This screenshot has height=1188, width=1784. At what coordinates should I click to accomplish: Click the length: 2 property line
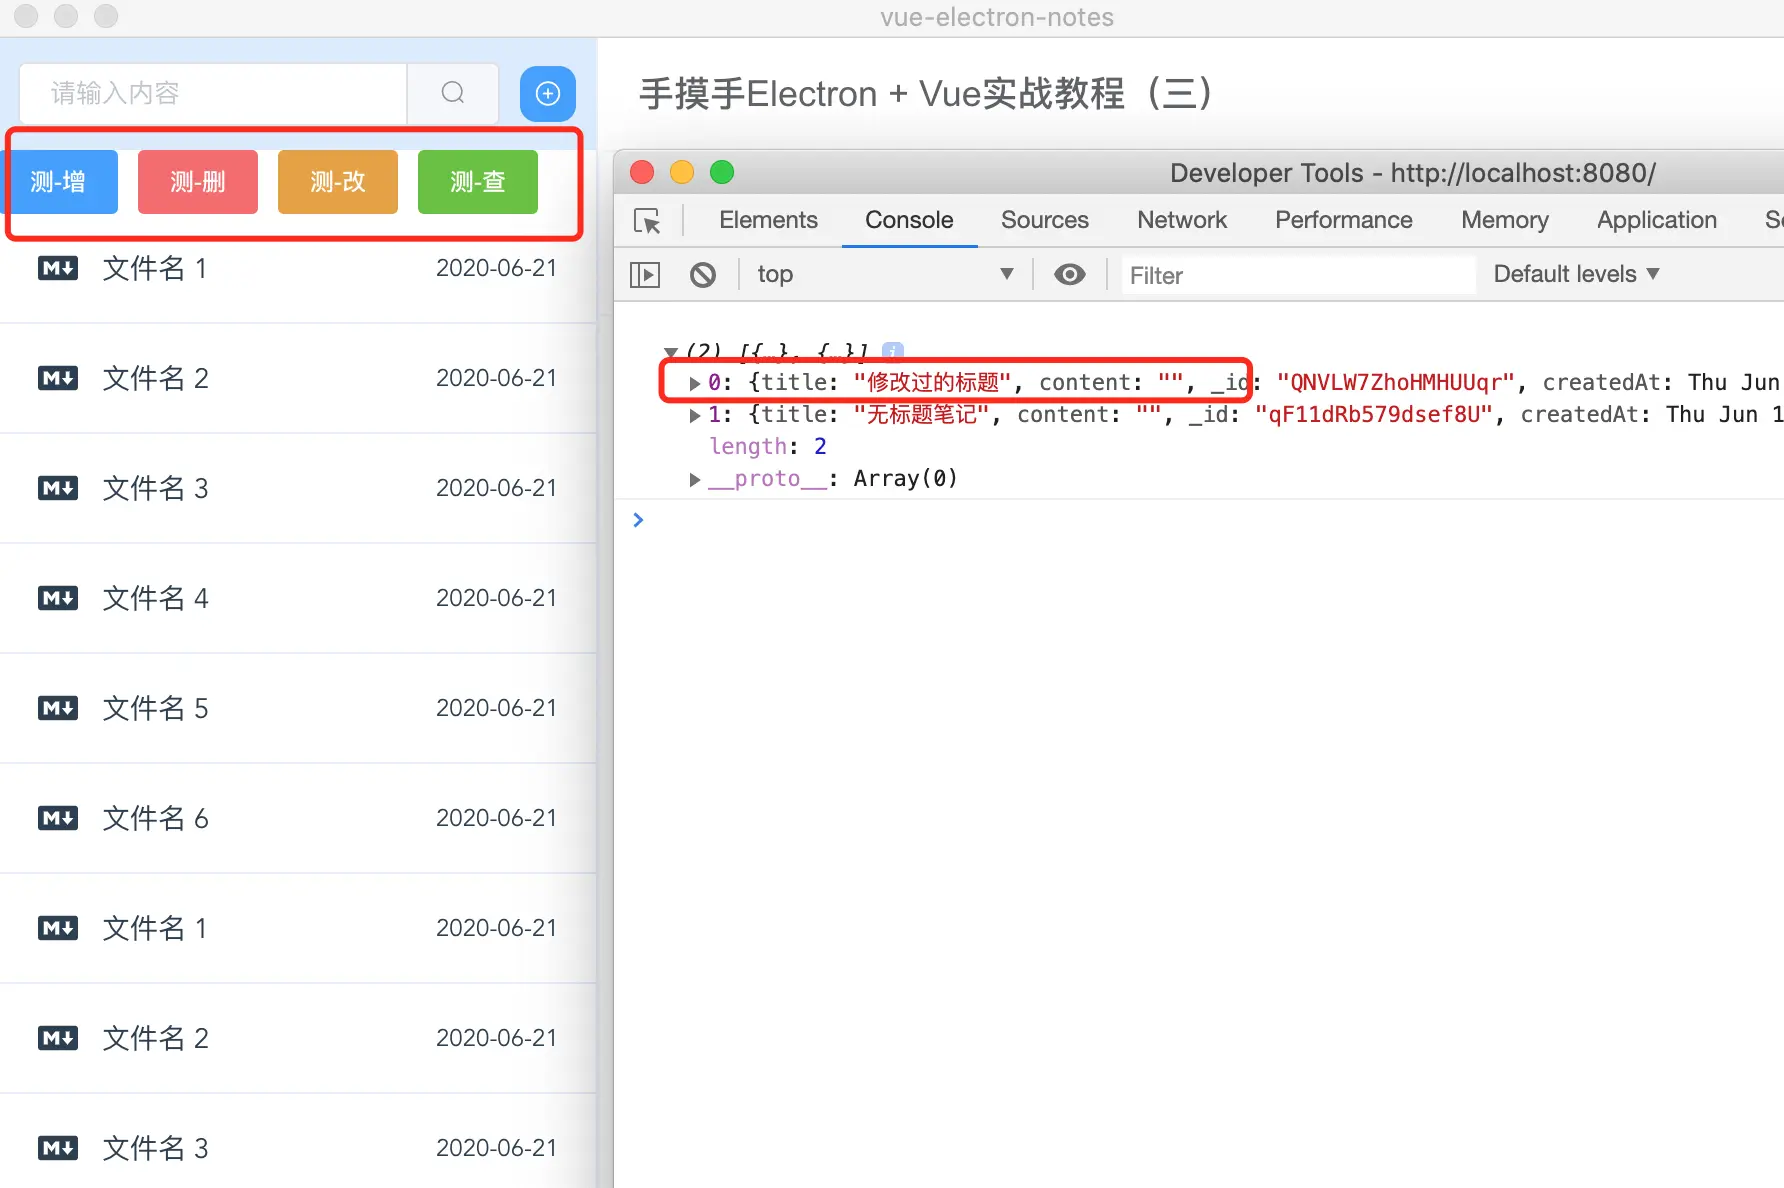[768, 447]
